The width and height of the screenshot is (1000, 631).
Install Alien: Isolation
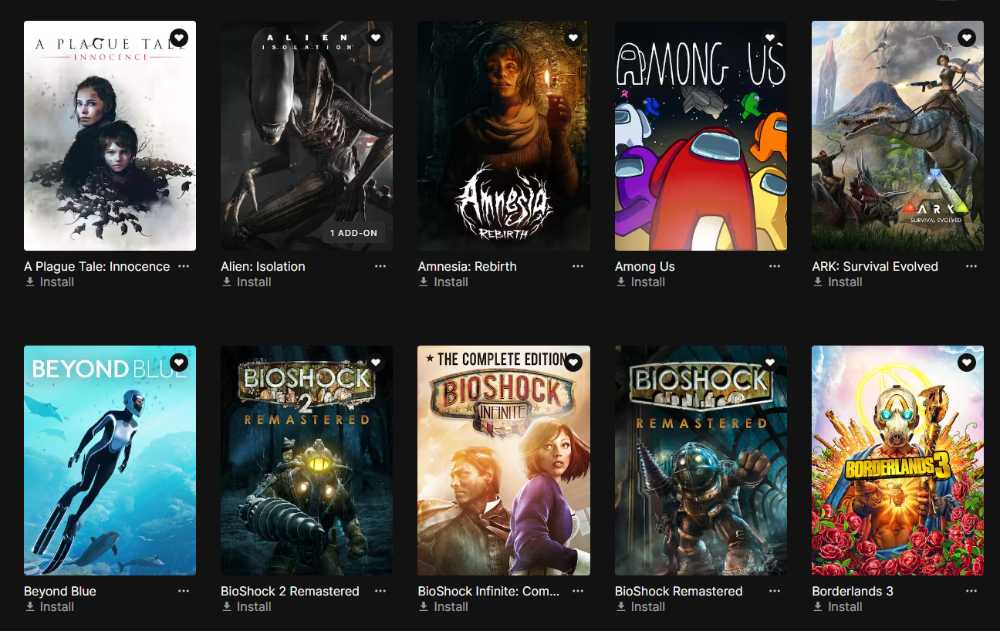point(246,282)
